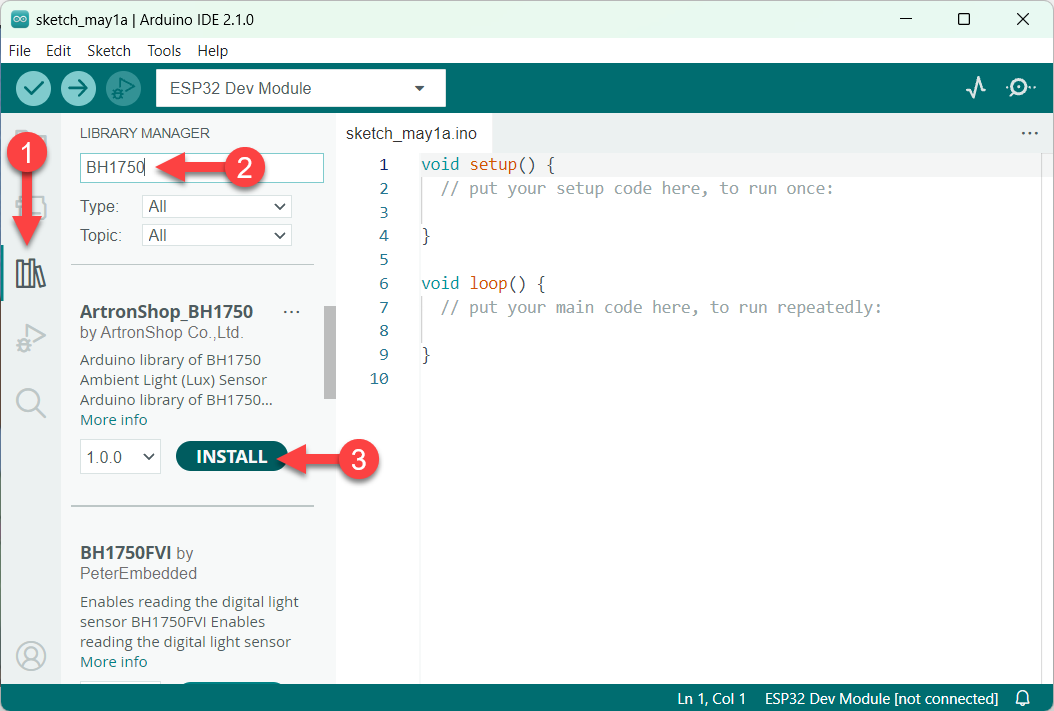Open the account profile icon
Image resolution: width=1054 pixels, height=711 pixels.
[31, 656]
